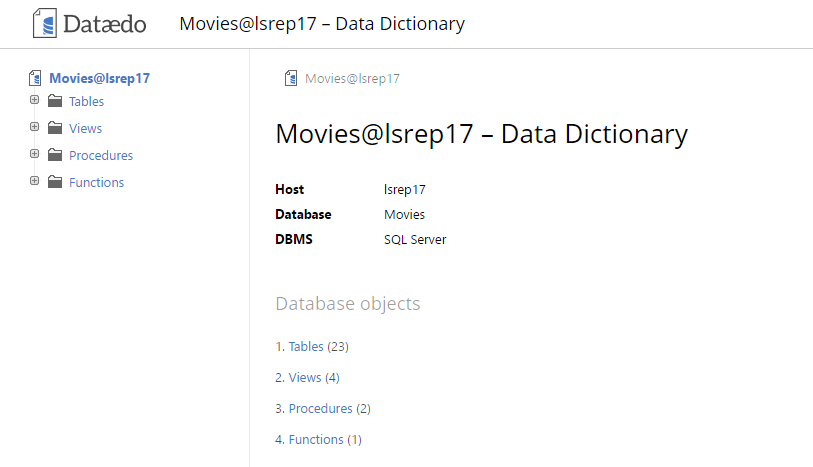Open the Functions (1) link under Database objects
Image resolution: width=813 pixels, height=467 pixels.
coord(316,440)
